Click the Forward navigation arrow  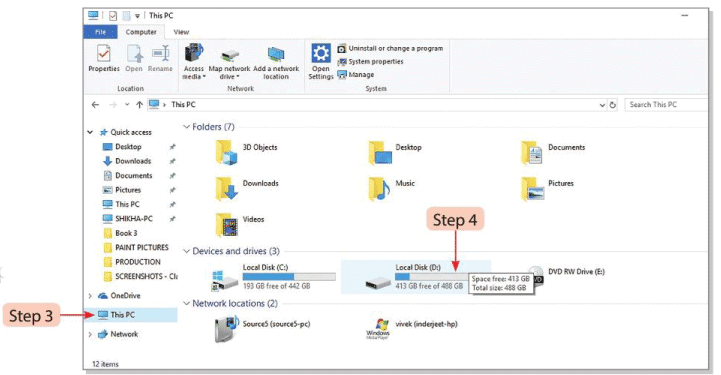point(113,105)
